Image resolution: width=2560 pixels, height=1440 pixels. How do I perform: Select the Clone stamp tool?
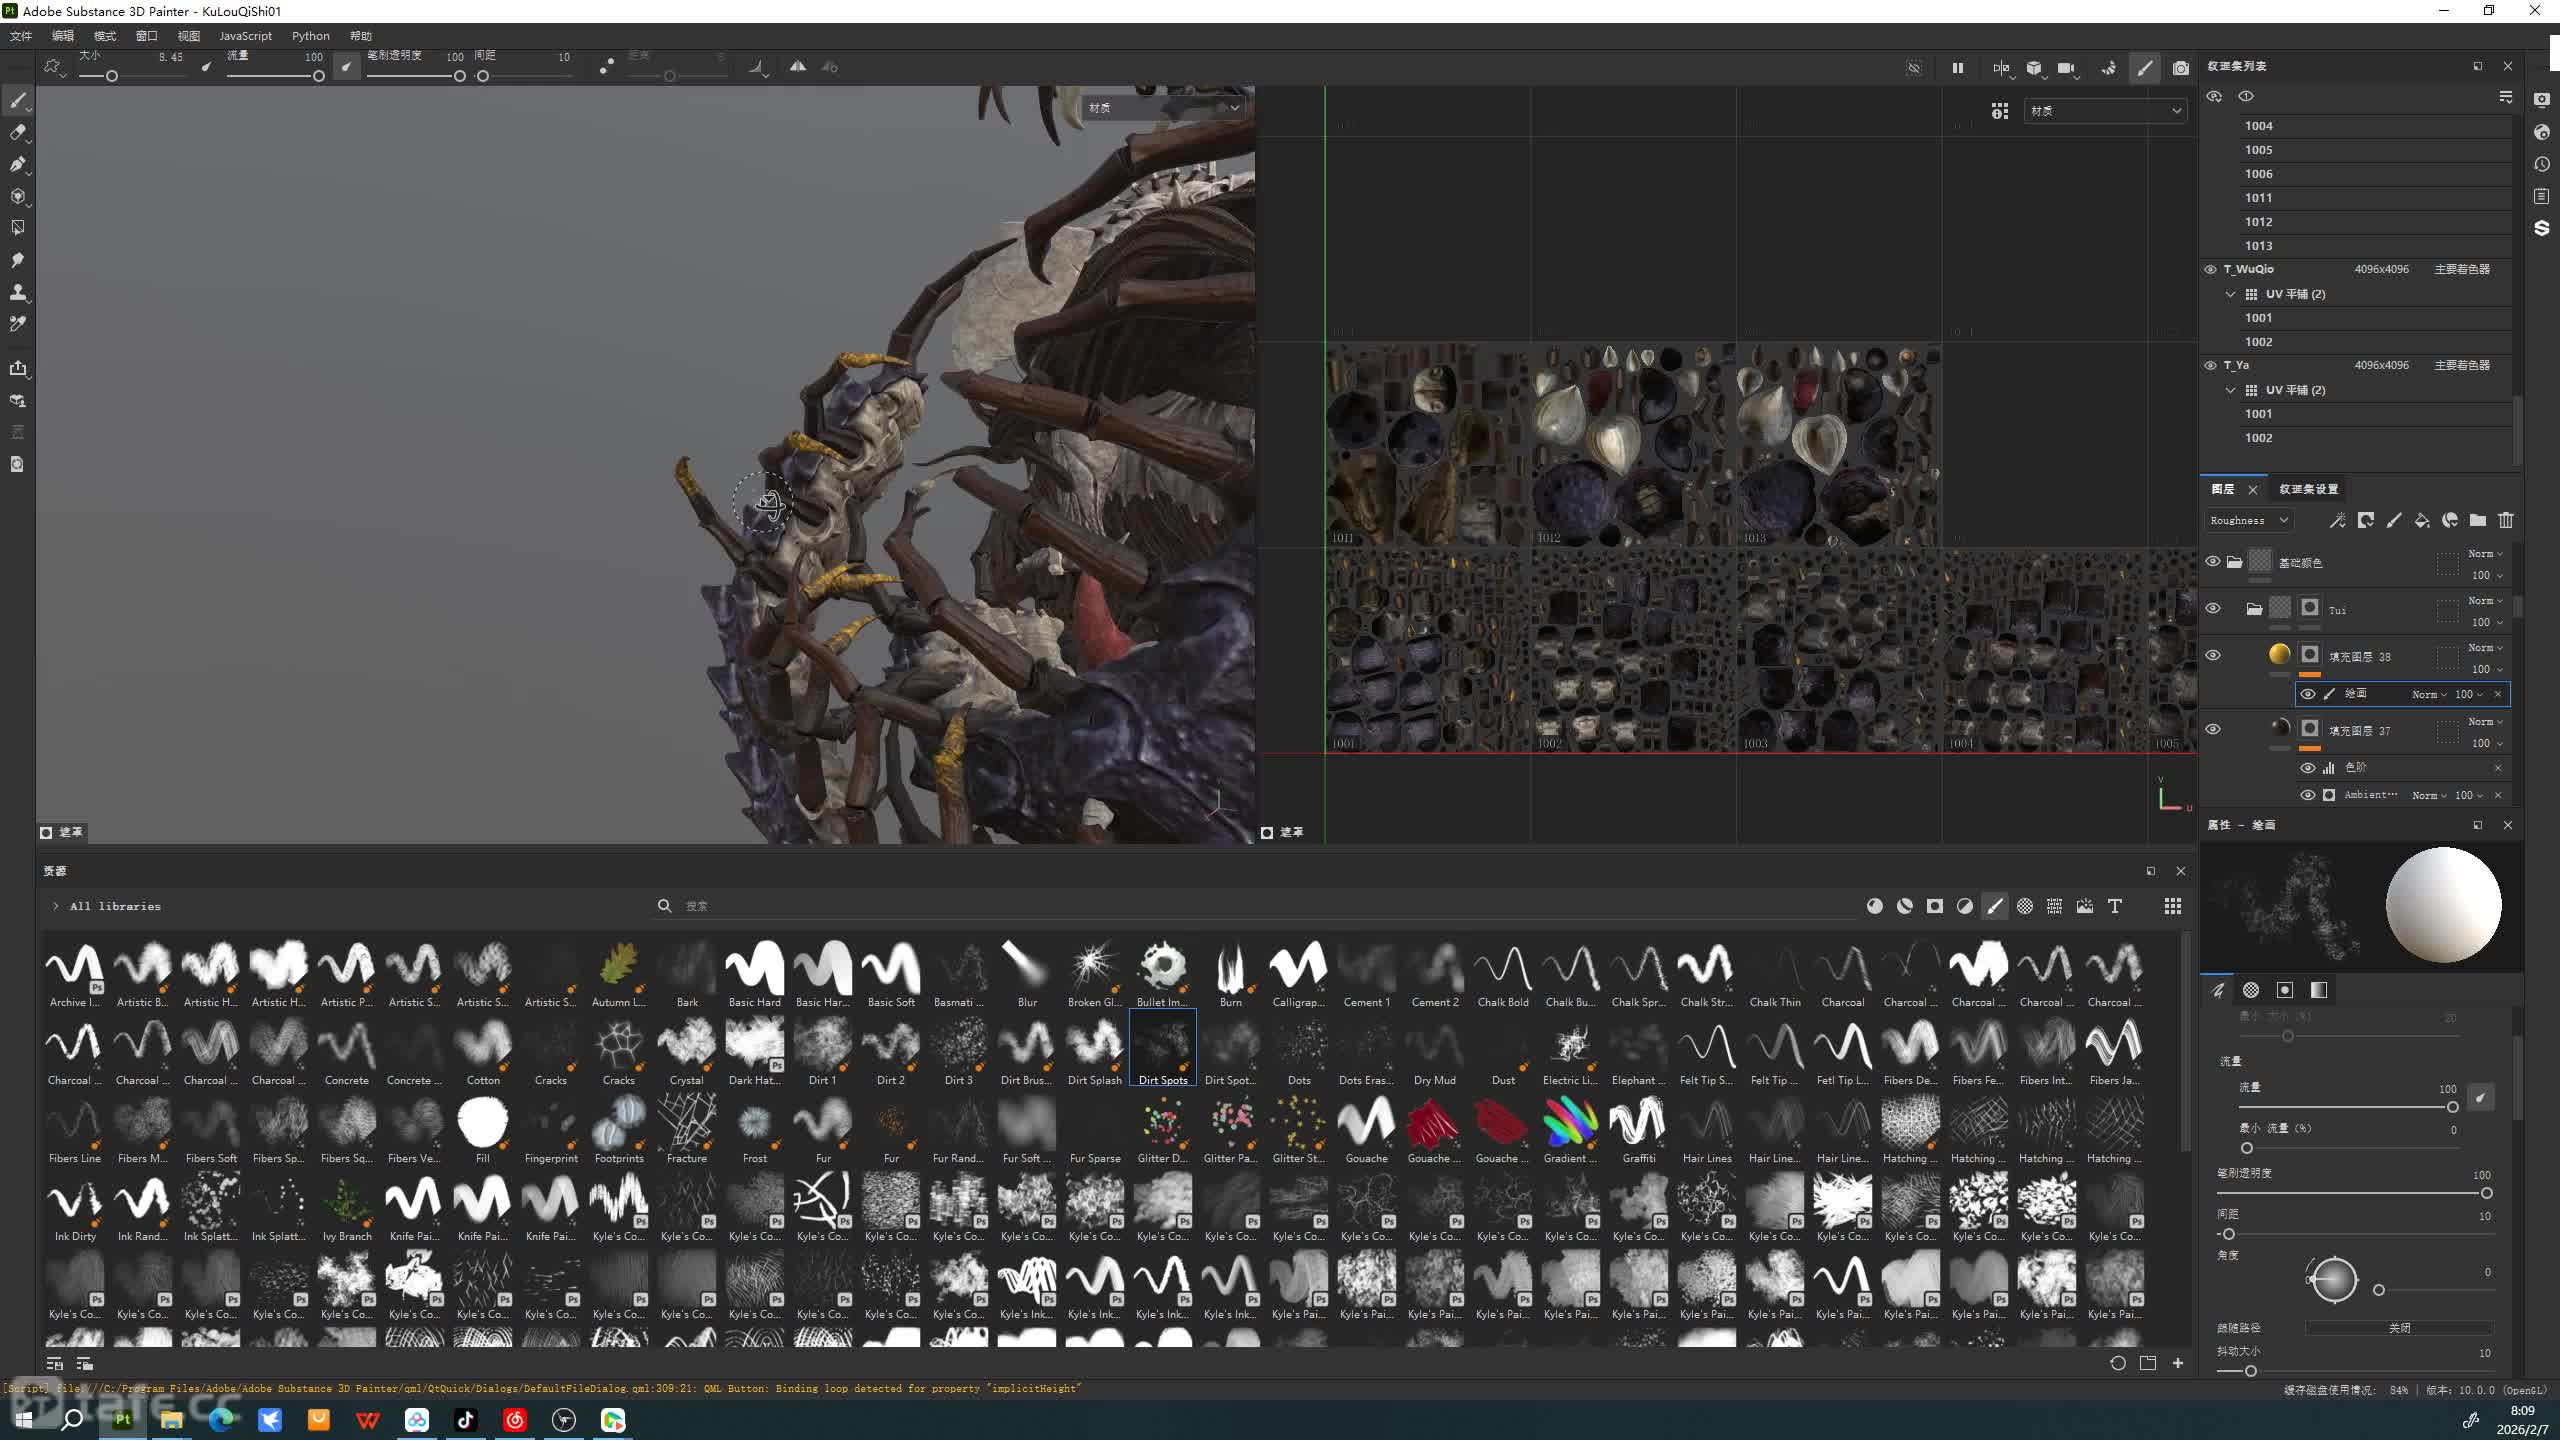[18, 292]
